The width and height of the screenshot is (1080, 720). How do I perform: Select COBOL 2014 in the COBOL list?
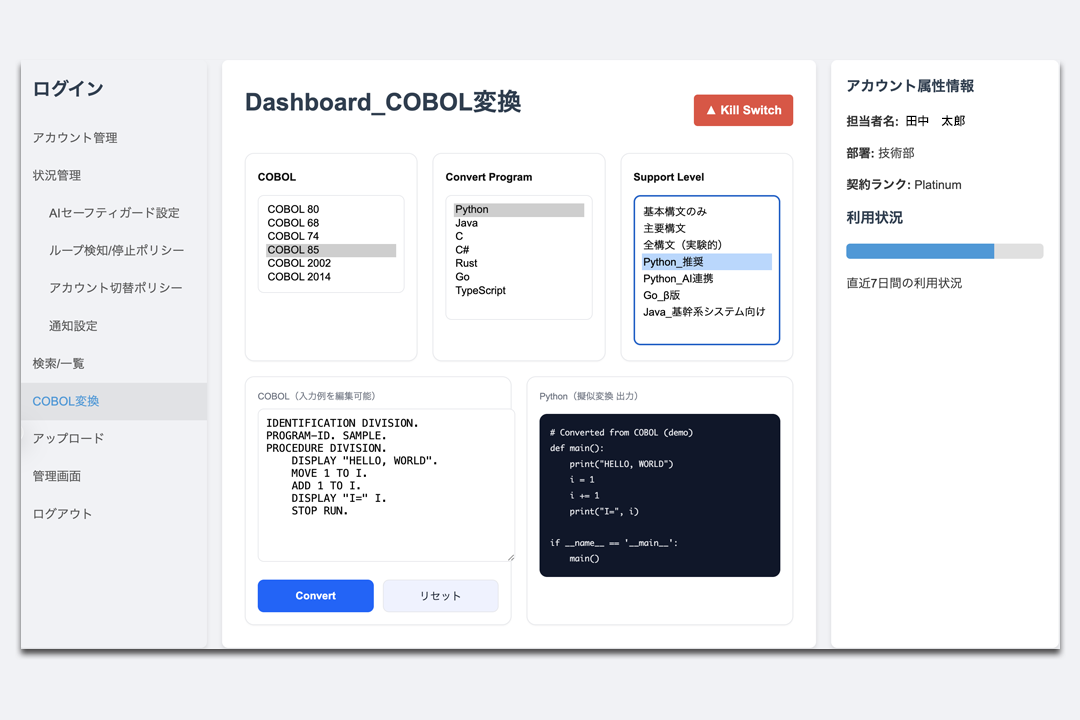coord(331,277)
